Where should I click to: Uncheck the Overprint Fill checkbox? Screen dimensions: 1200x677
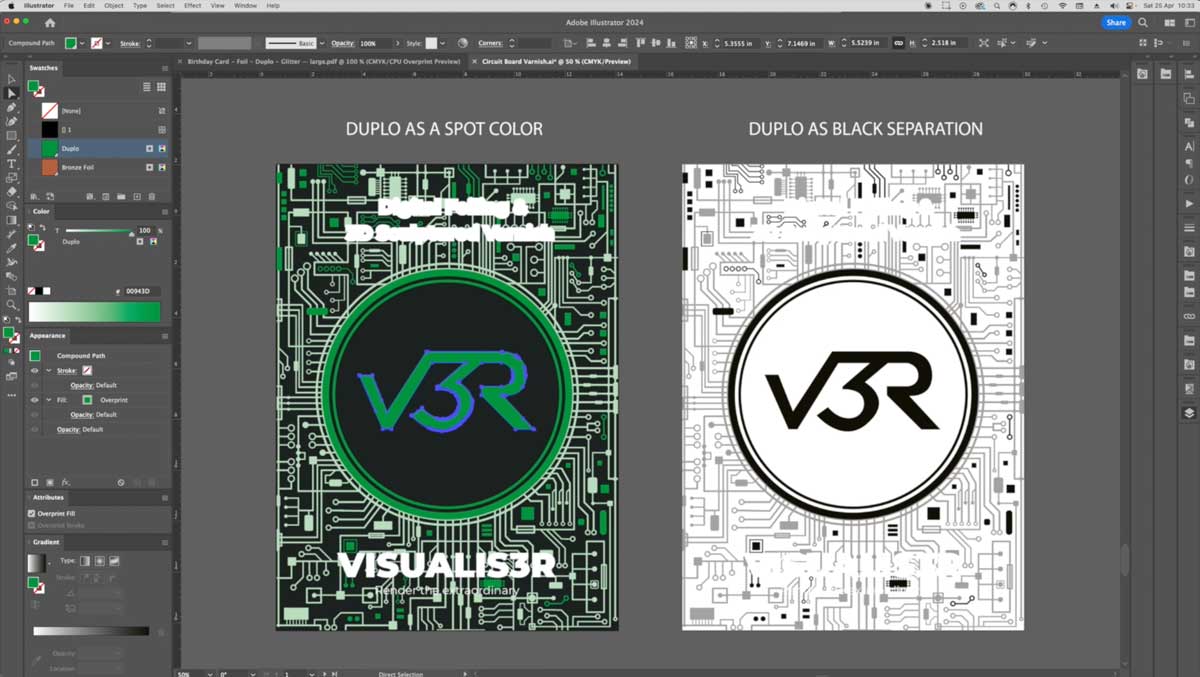point(32,513)
